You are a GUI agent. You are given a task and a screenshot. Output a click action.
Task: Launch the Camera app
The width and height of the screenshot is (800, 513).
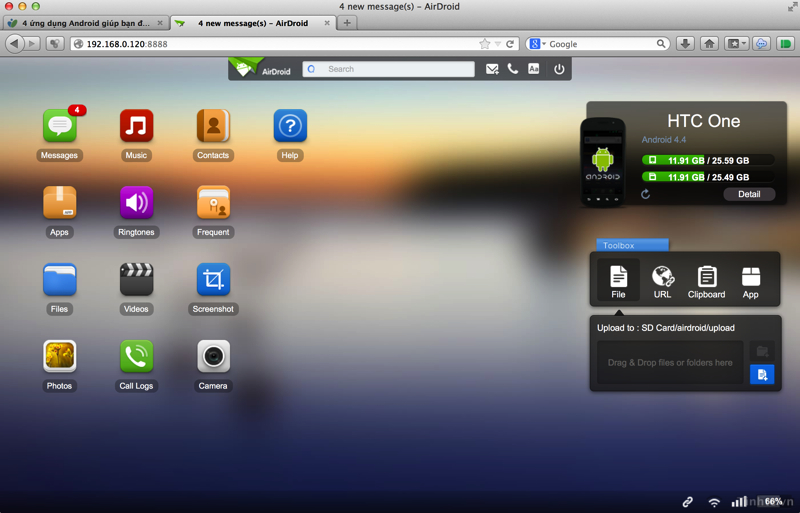(x=213, y=356)
